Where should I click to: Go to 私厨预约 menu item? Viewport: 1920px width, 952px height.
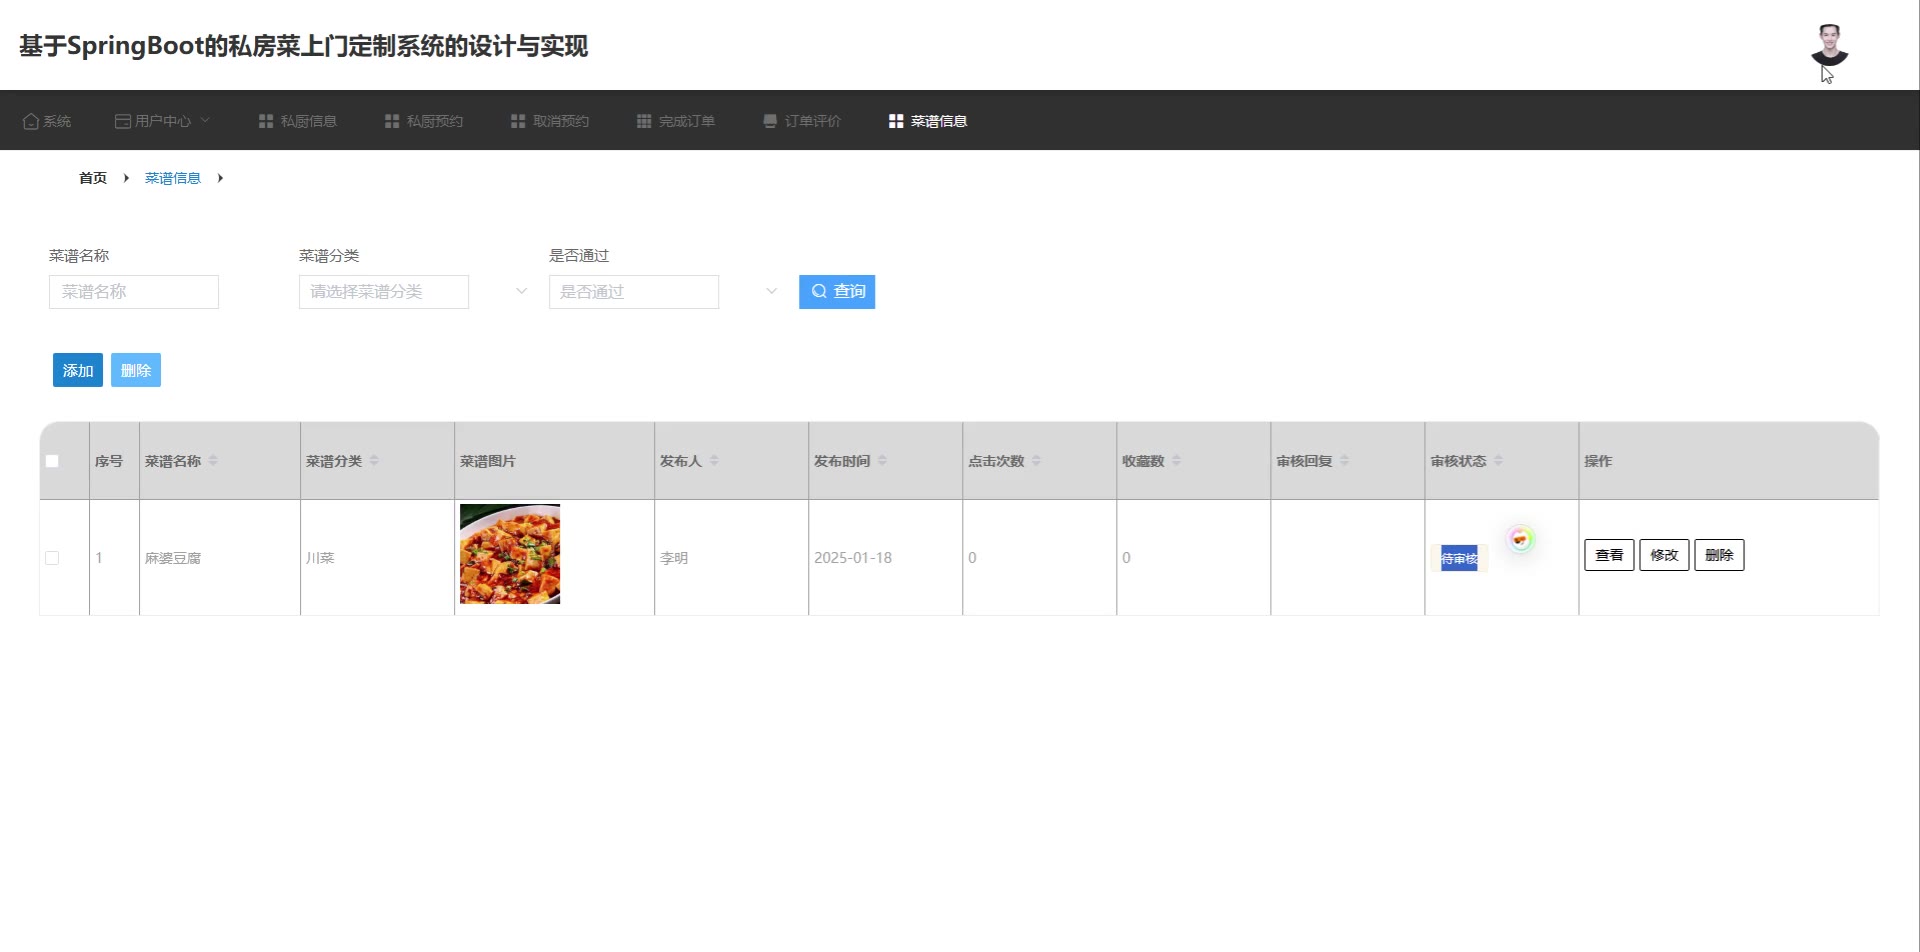tap(424, 121)
